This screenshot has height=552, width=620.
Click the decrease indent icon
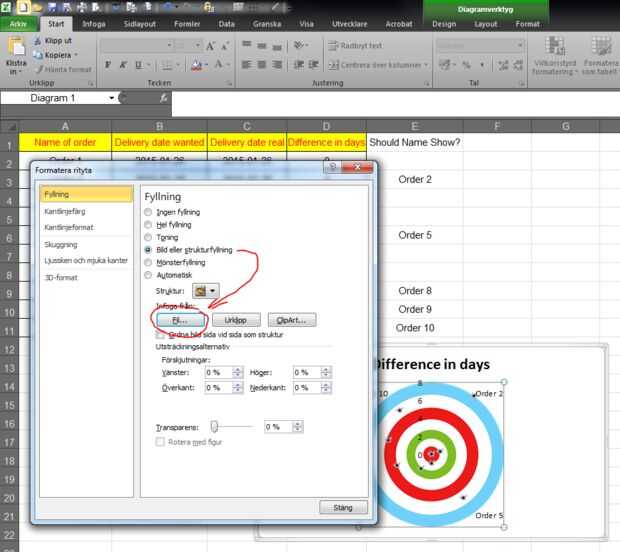pyautogui.click(x=299, y=64)
